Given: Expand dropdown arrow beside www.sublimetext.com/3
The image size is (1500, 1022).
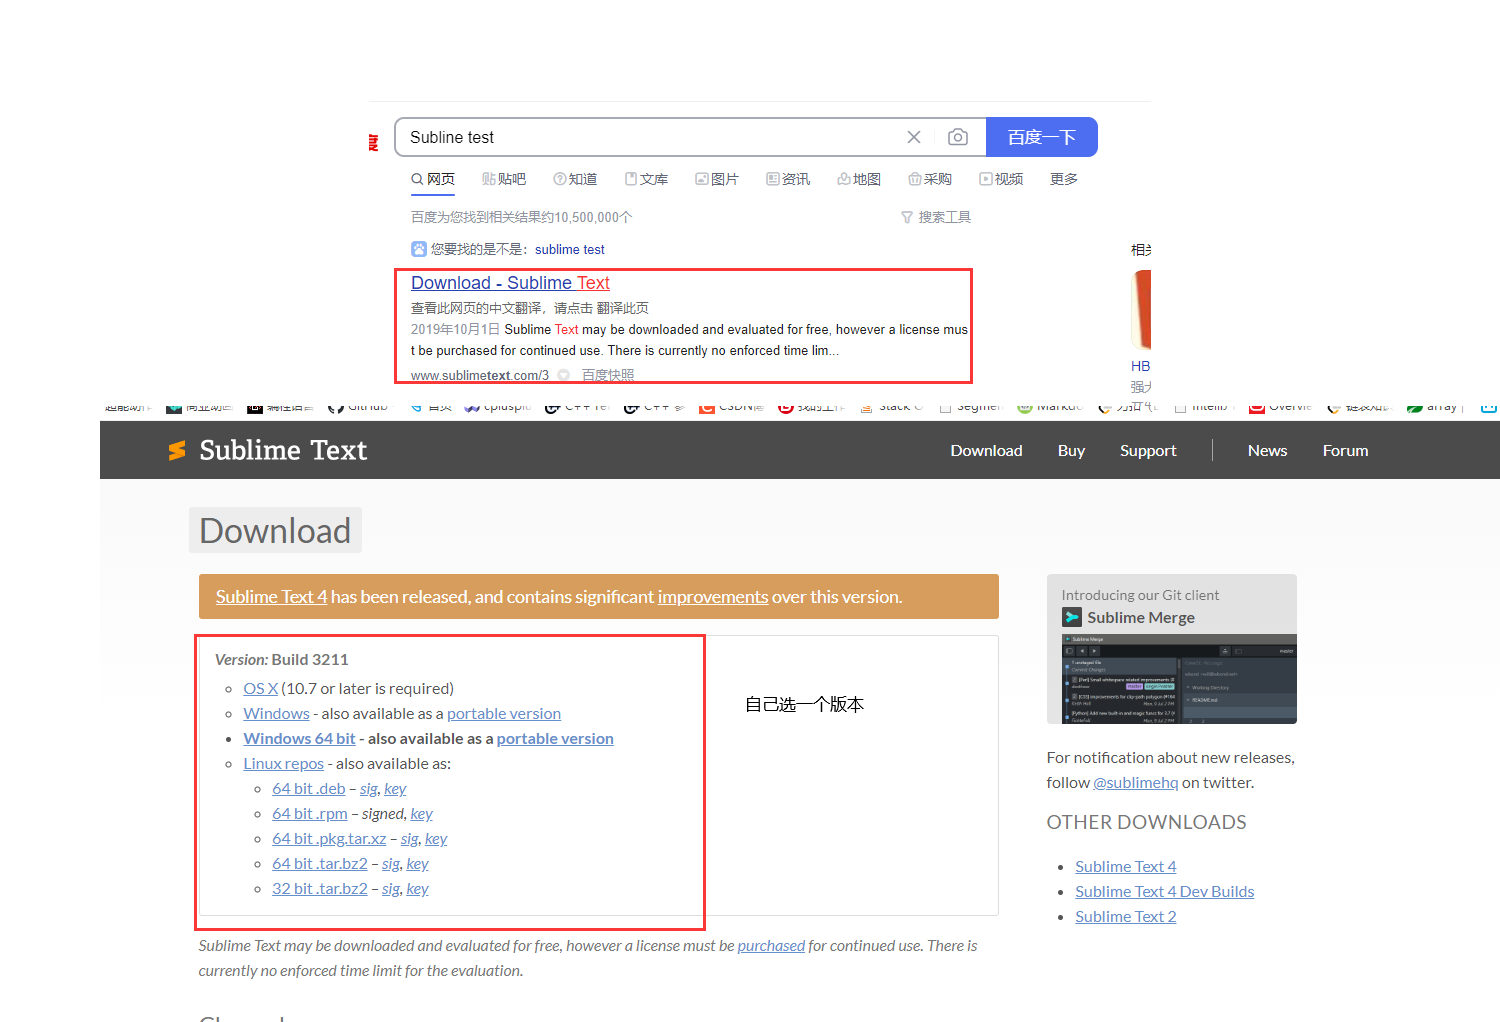Looking at the screenshot, I should (x=564, y=375).
